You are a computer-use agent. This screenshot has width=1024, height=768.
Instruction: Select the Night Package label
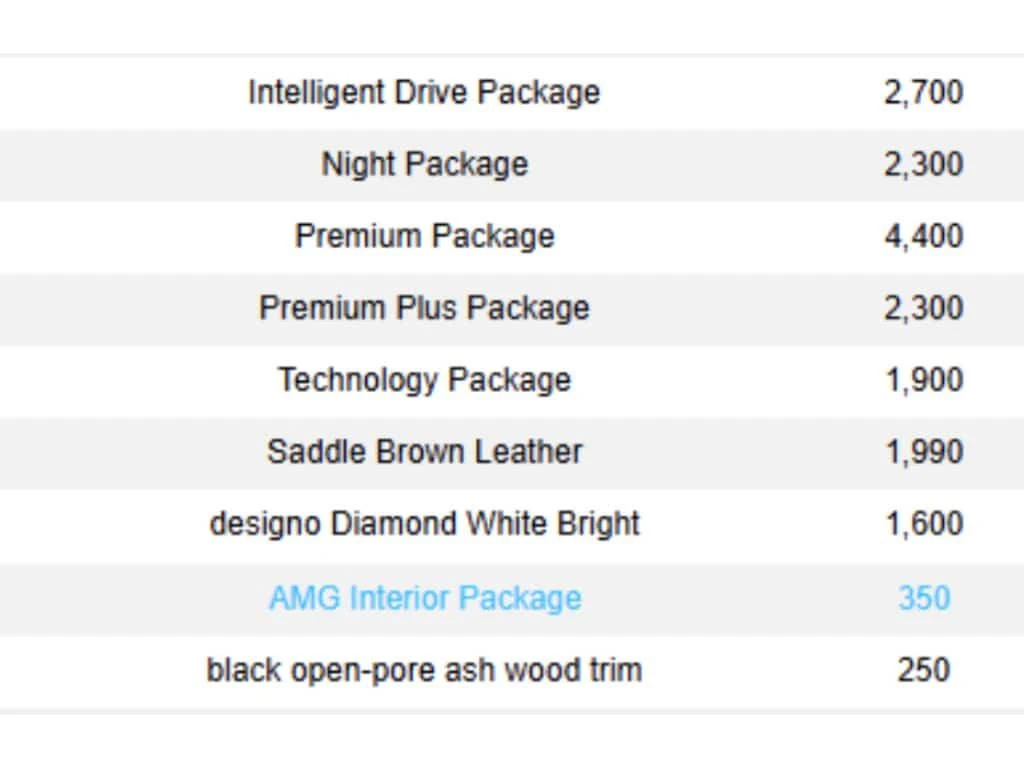click(x=424, y=164)
